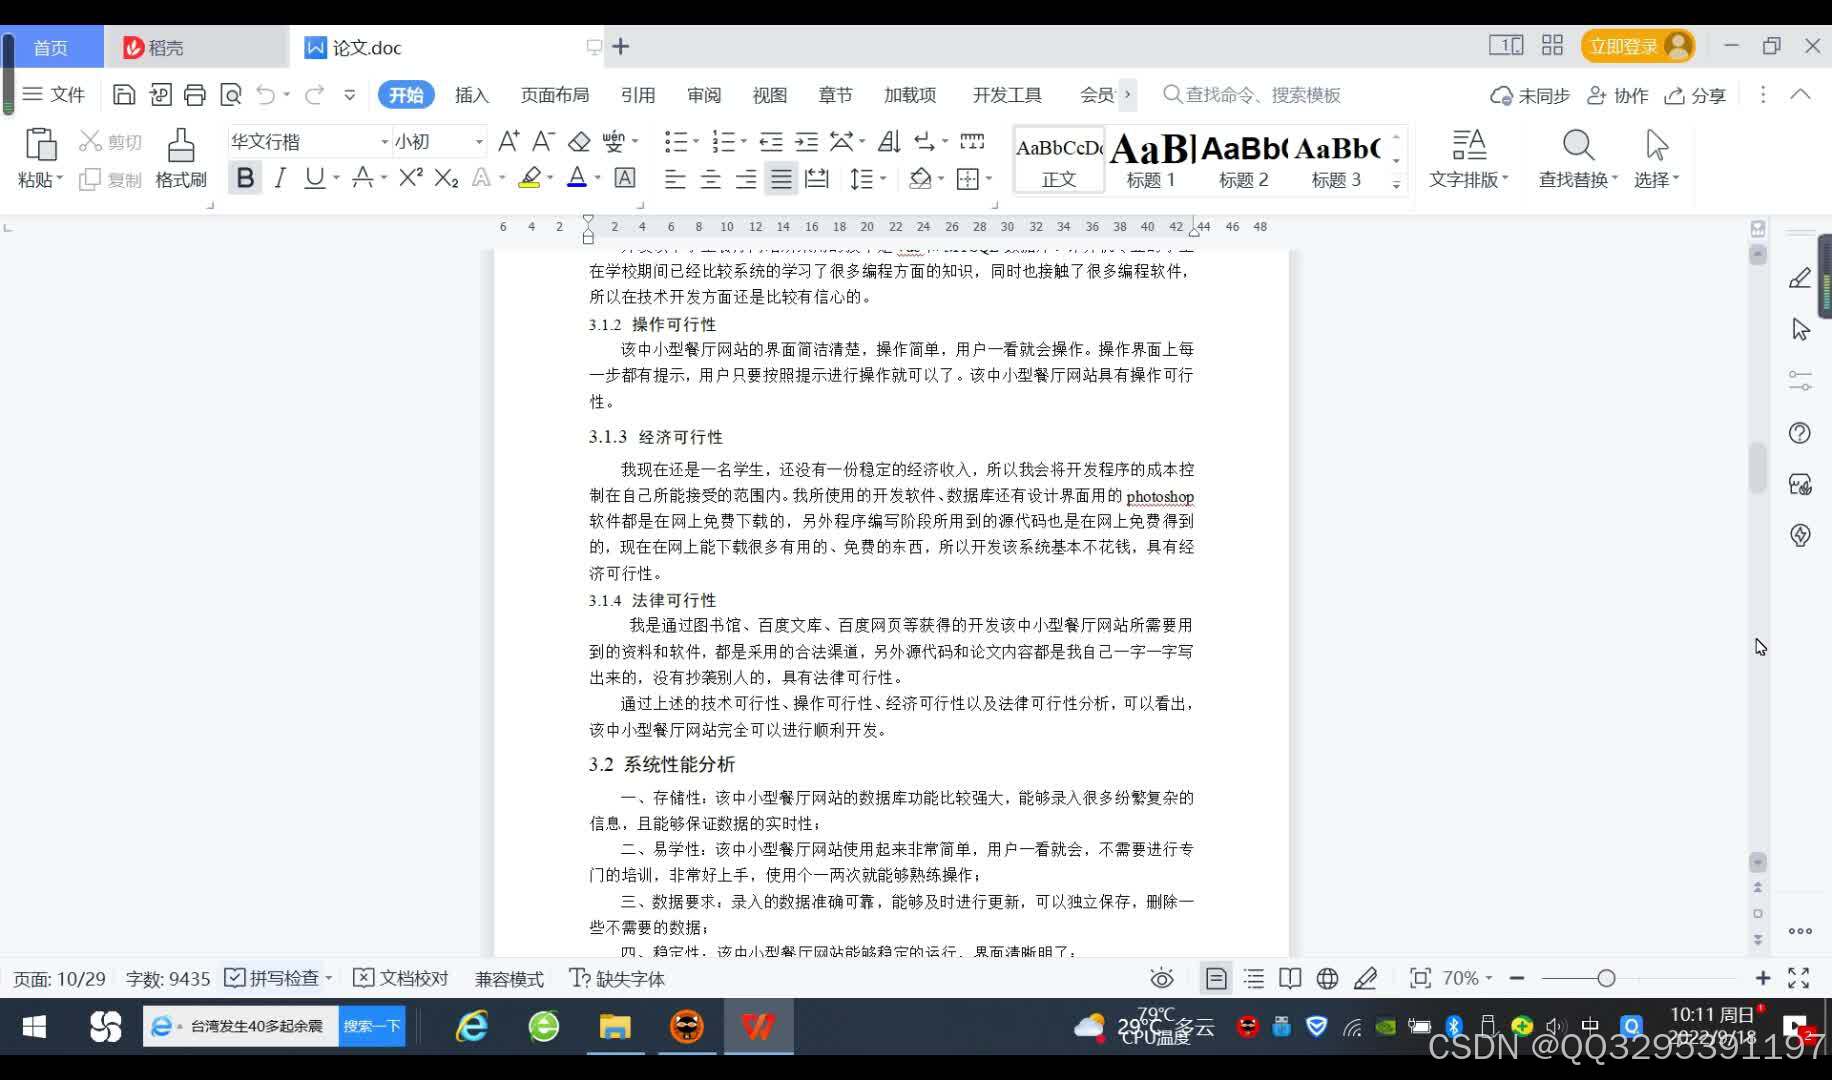Toggle reading view book icon
1832x1080 pixels.
pos(1290,979)
